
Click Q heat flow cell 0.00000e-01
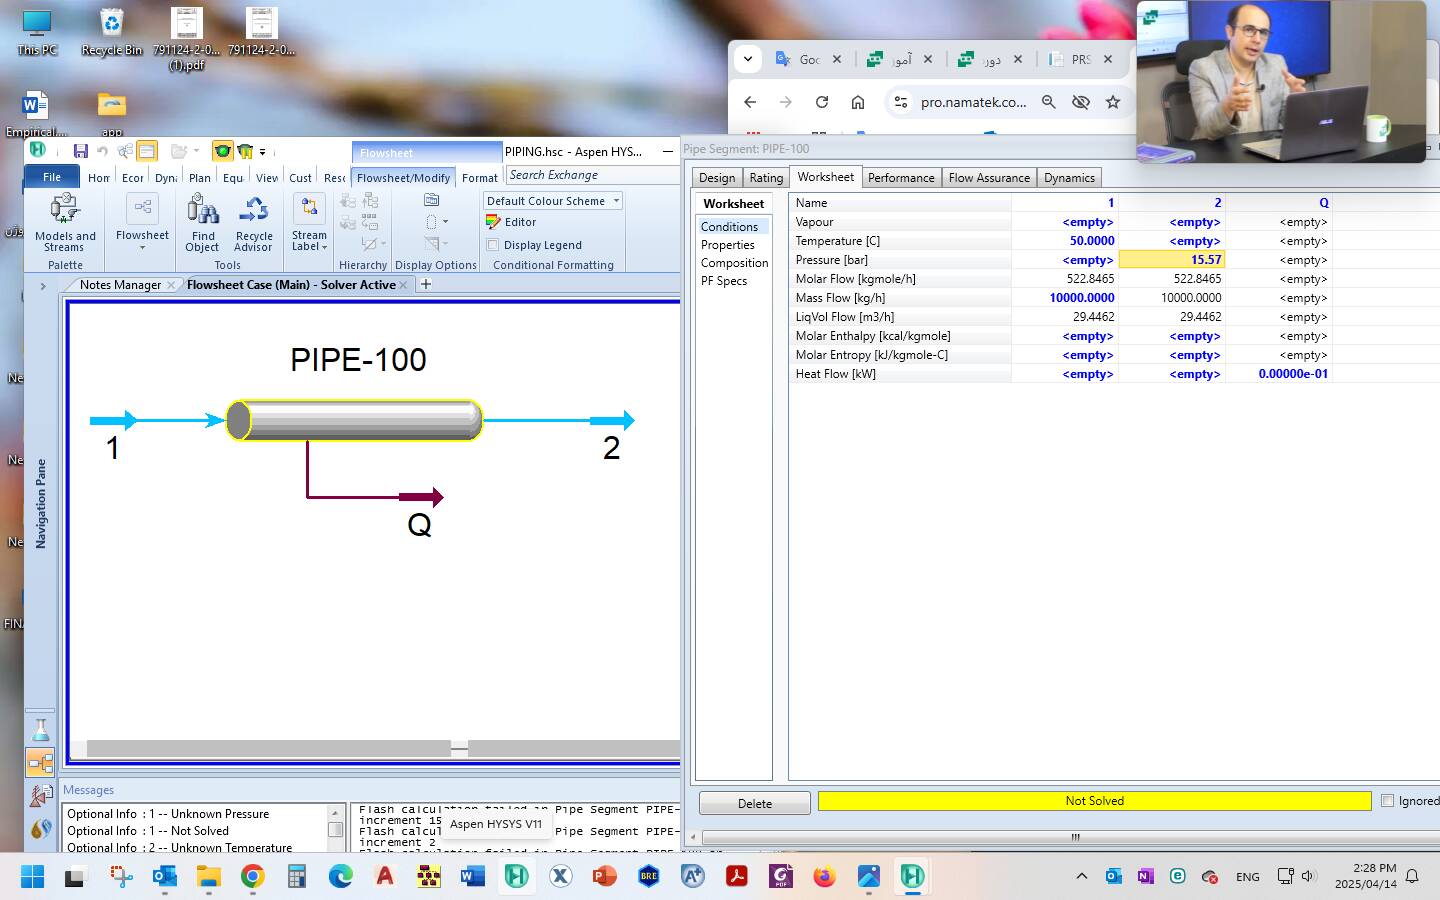[x=1279, y=374]
